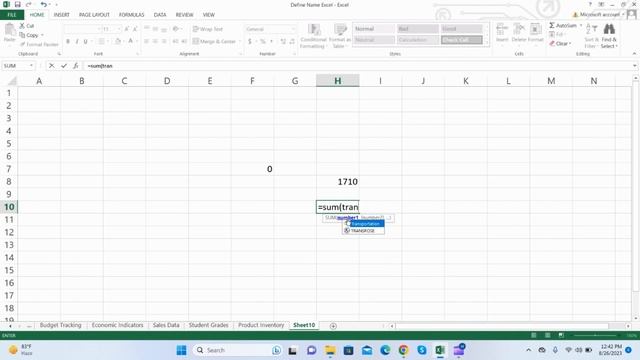The image size is (640, 360).
Task: Click the Undo arrow icon
Action: [x=43, y=4]
